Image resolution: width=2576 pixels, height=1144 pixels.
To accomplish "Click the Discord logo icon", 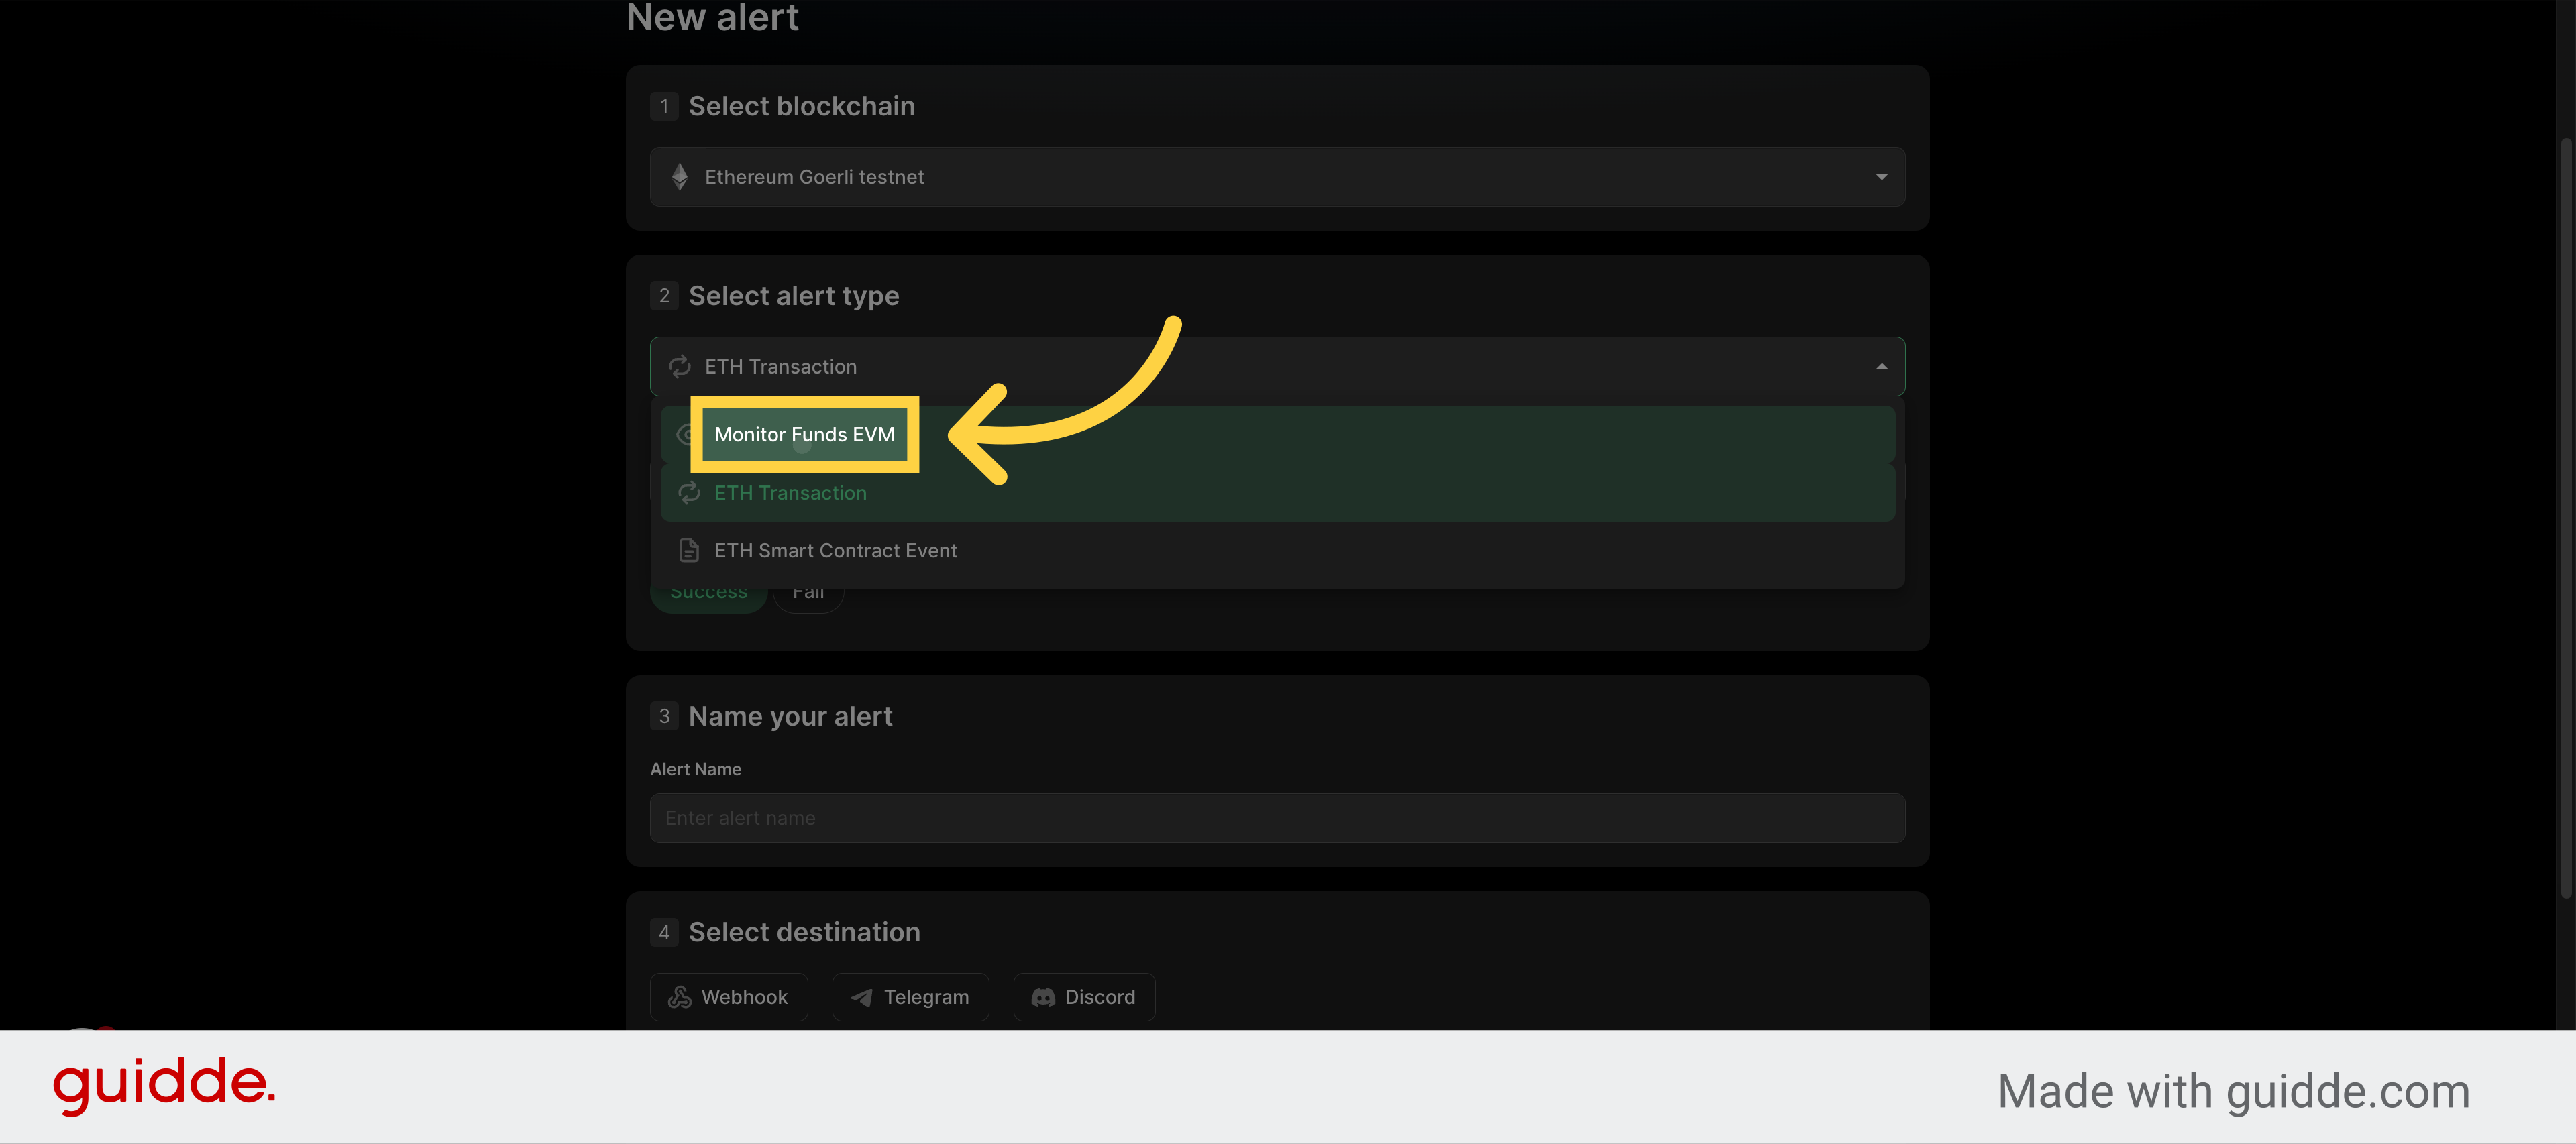I will point(1043,997).
